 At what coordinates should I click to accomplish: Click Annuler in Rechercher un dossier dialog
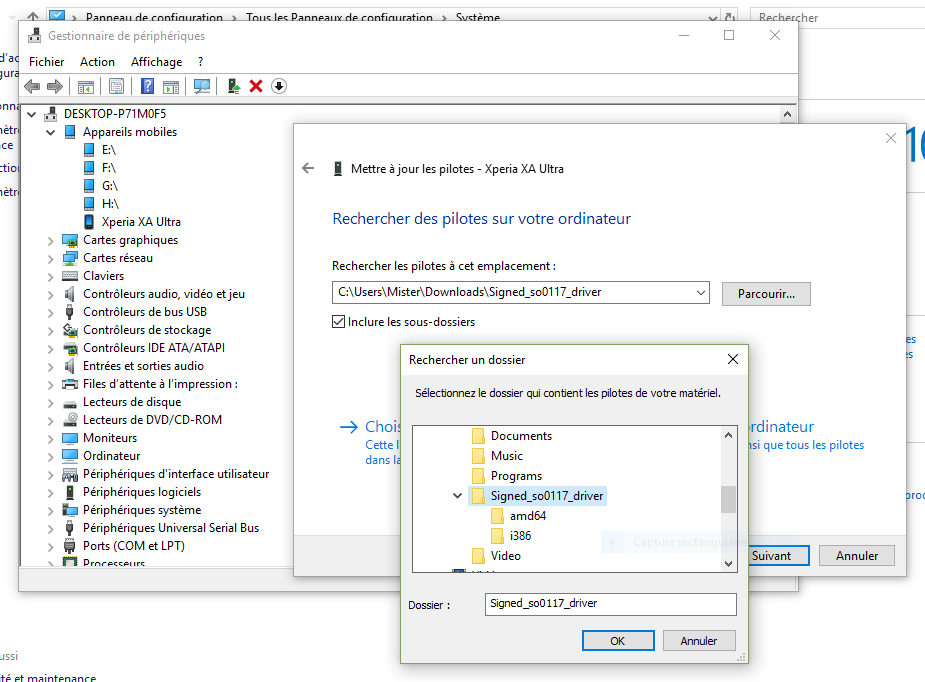click(x=699, y=641)
